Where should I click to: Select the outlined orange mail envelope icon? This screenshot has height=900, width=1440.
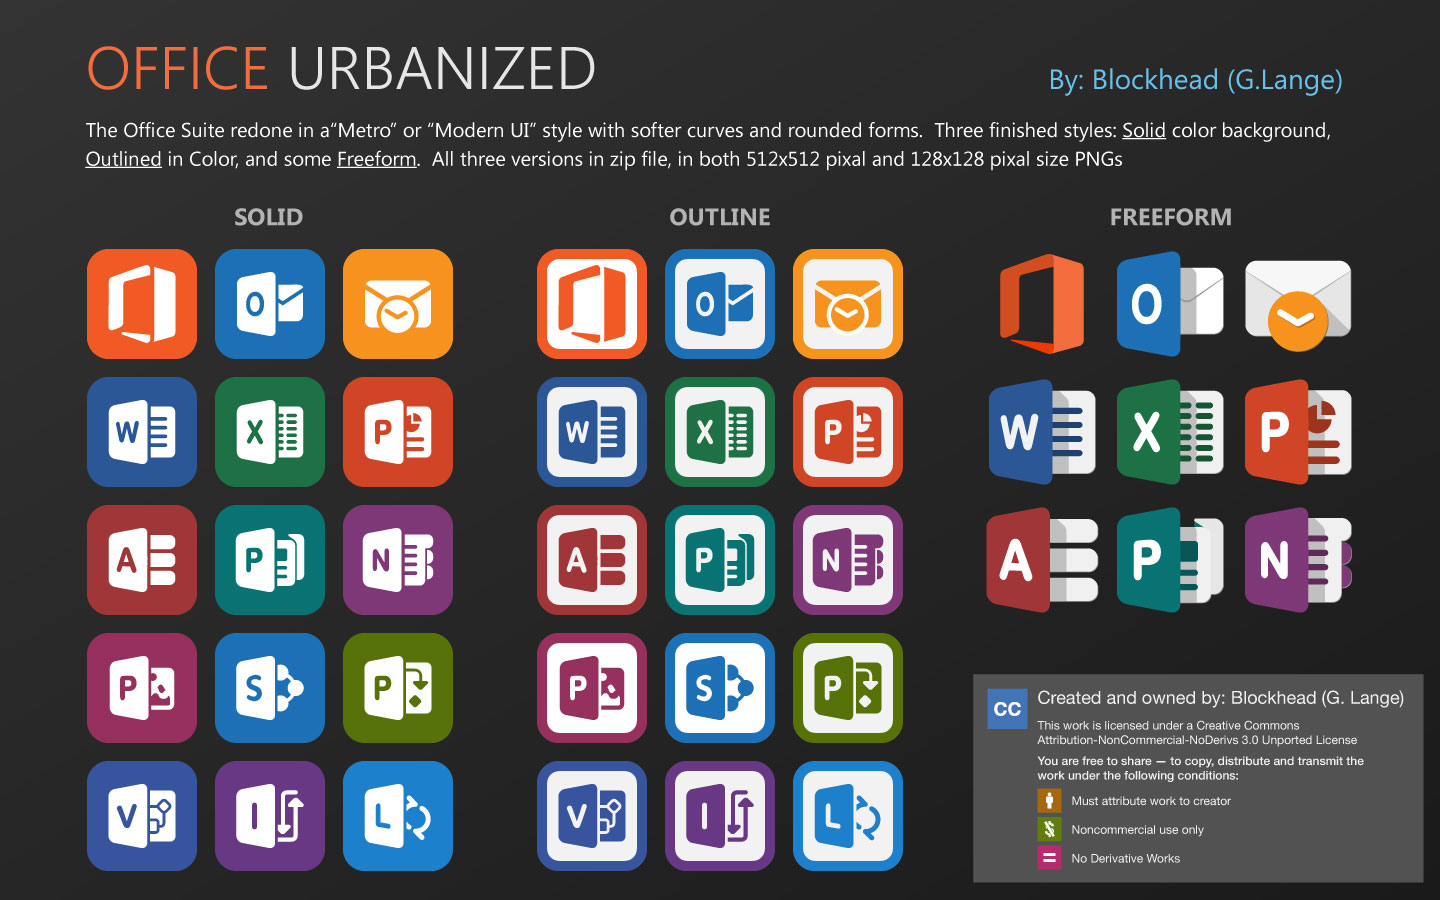click(x=848, y=304)
